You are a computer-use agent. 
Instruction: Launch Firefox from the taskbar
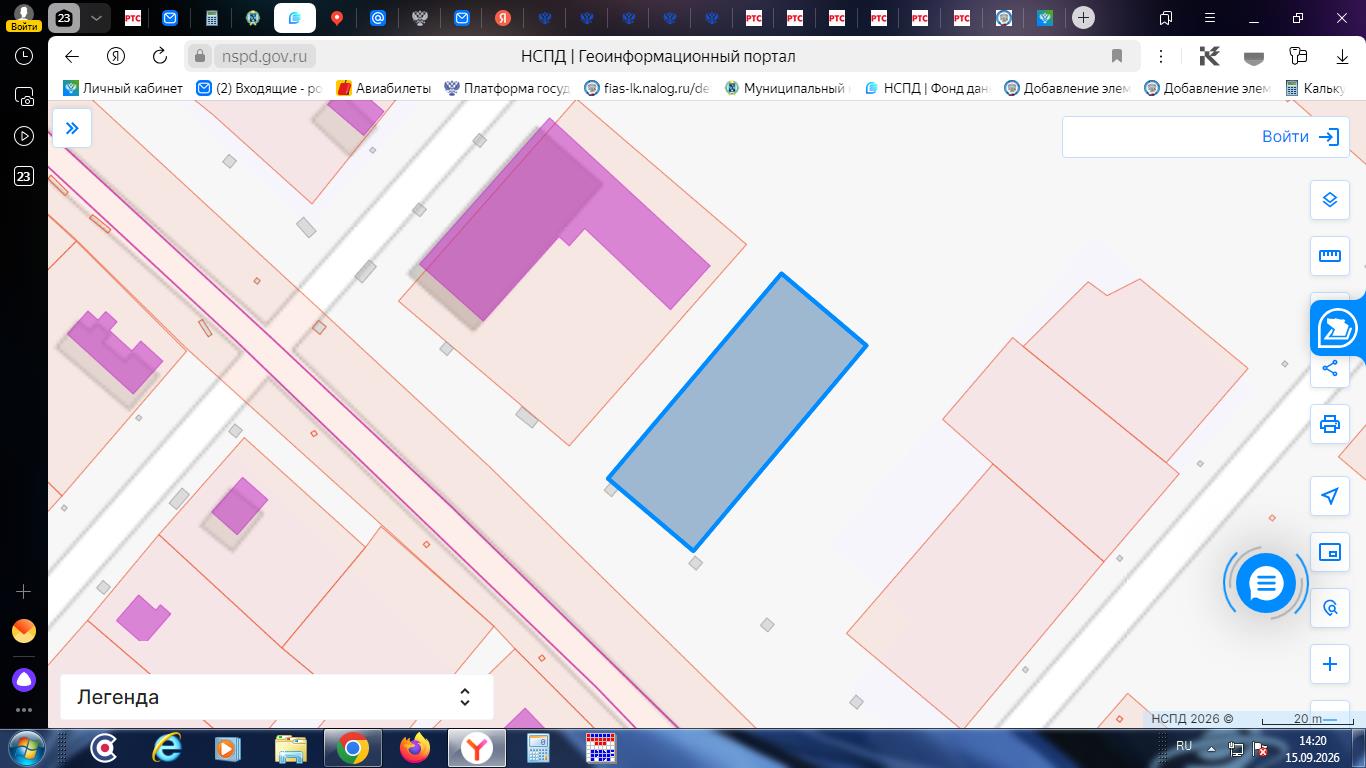click(414, 748)
